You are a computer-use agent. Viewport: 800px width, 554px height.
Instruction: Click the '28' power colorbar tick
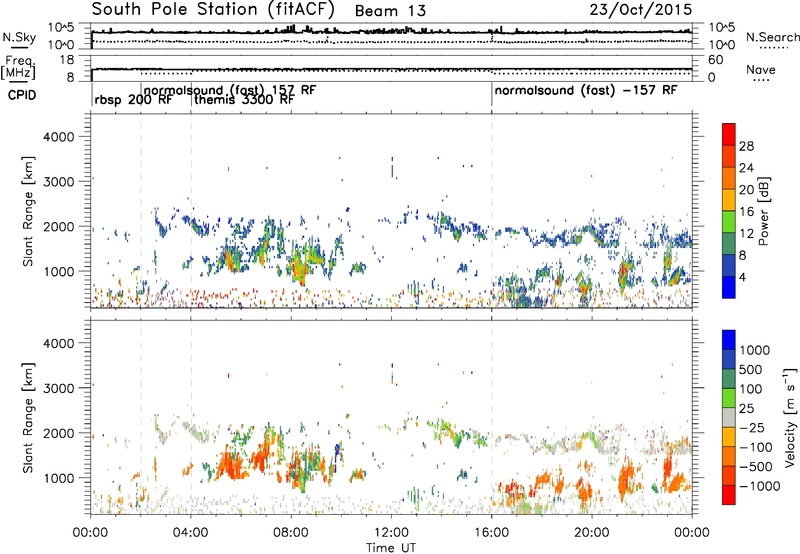[x=746, y=146]
